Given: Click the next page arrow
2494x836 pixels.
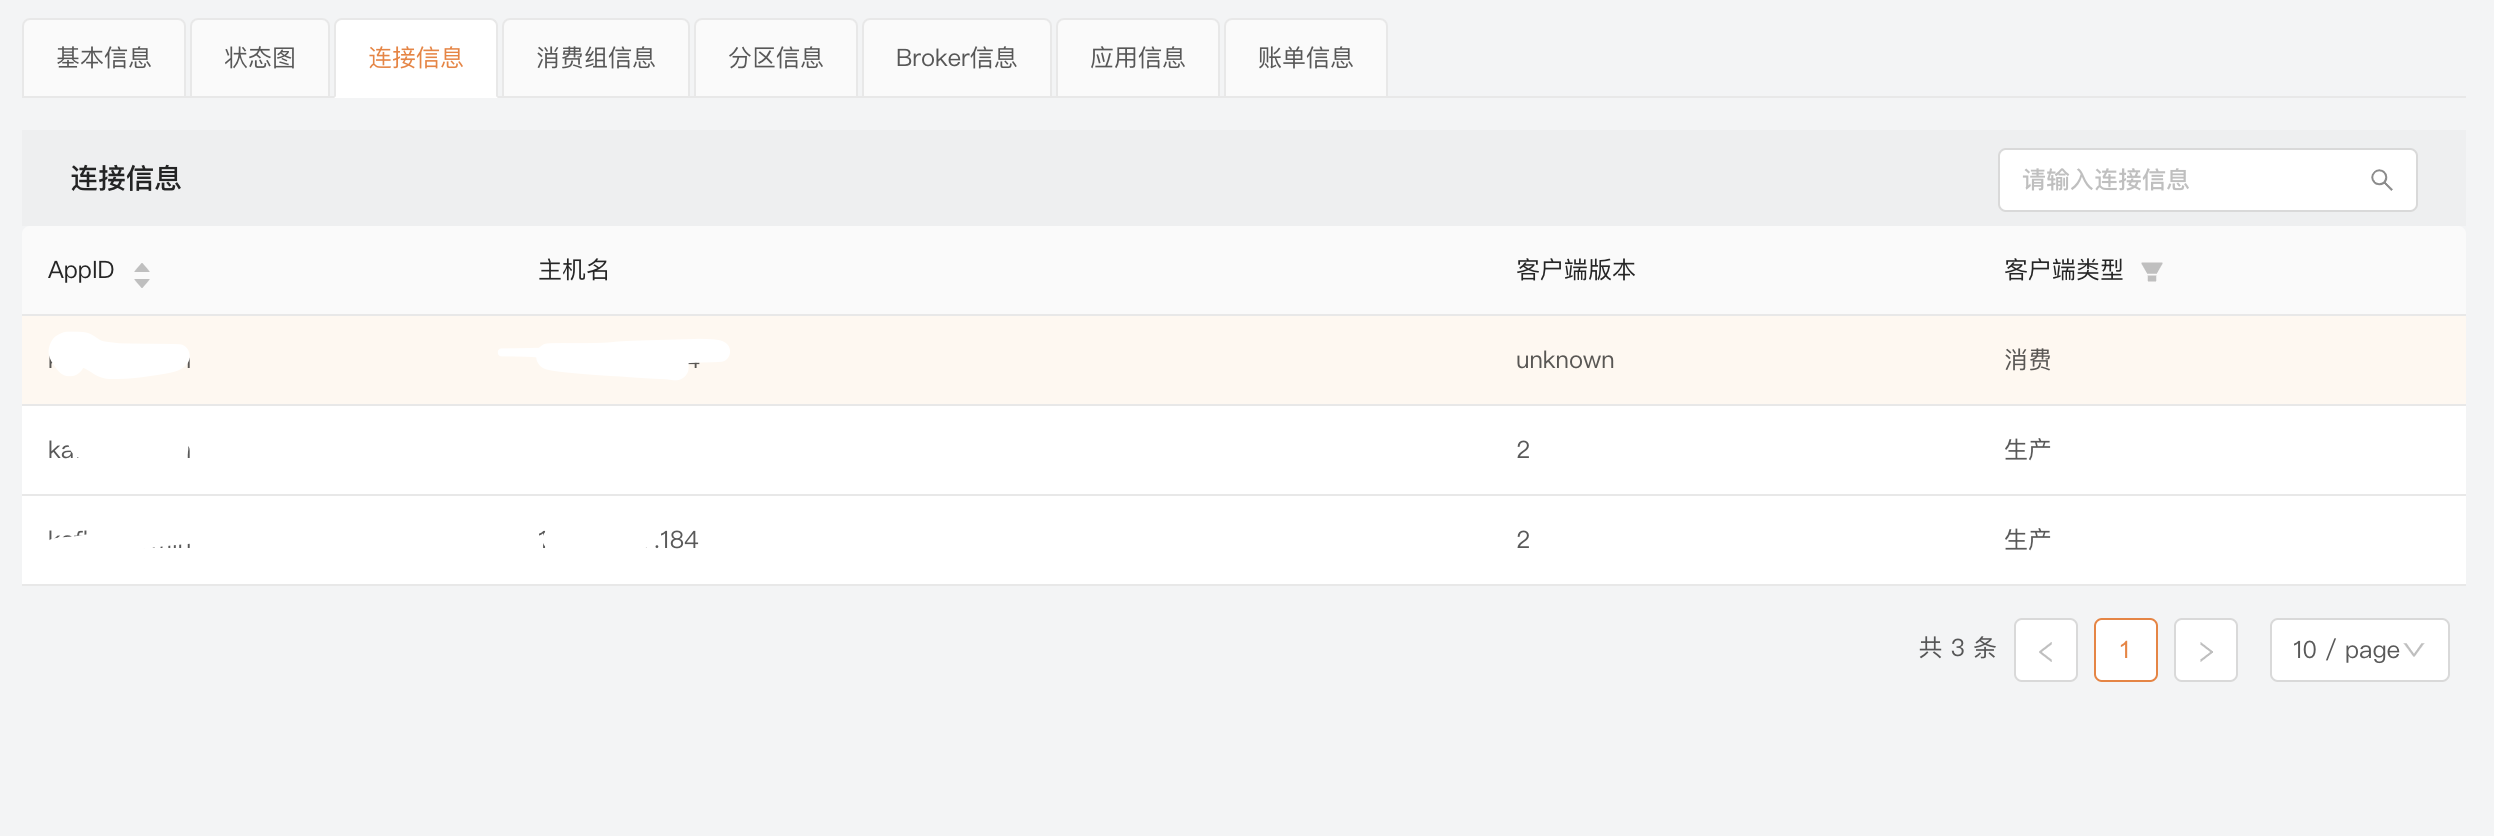Looking at the screenshot, I should pyautogui.click(x=2207, y=650).
